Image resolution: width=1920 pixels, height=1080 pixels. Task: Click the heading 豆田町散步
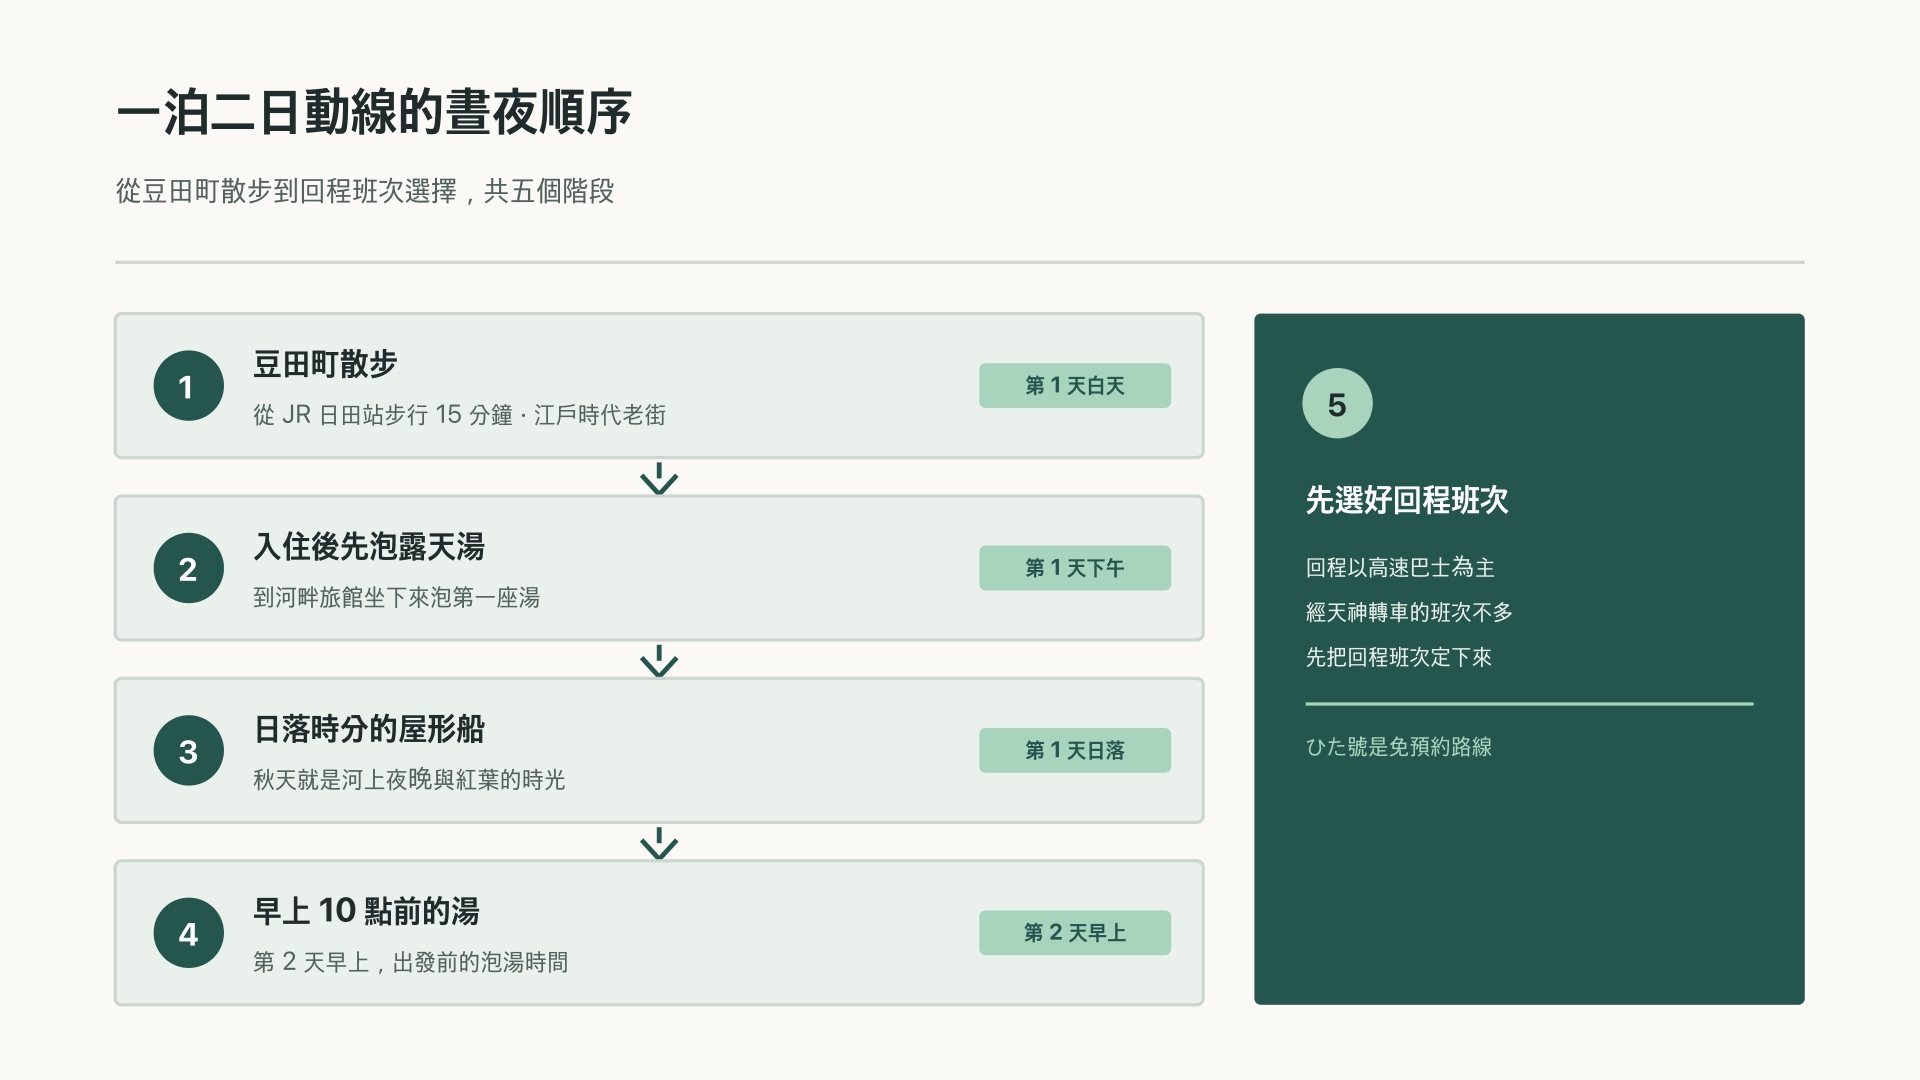(325, 364)
